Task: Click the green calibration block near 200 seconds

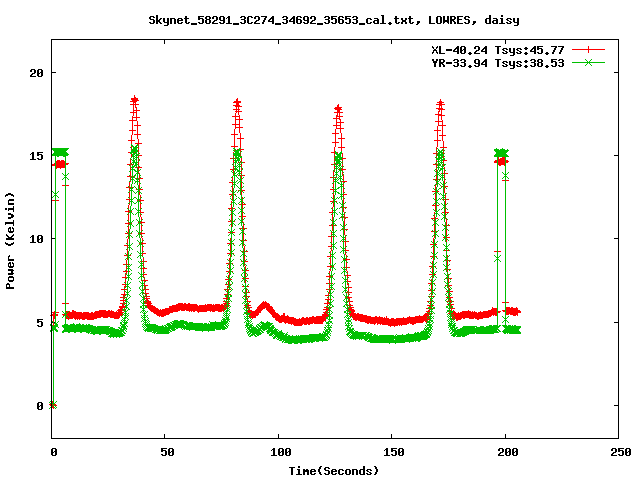Action: click(501, 153)
